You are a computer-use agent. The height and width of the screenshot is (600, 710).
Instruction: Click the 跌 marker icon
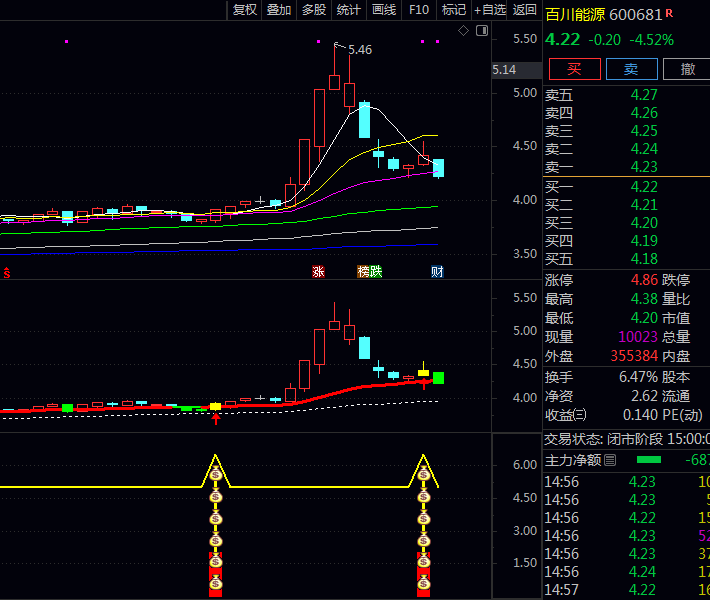click(375, 272)
